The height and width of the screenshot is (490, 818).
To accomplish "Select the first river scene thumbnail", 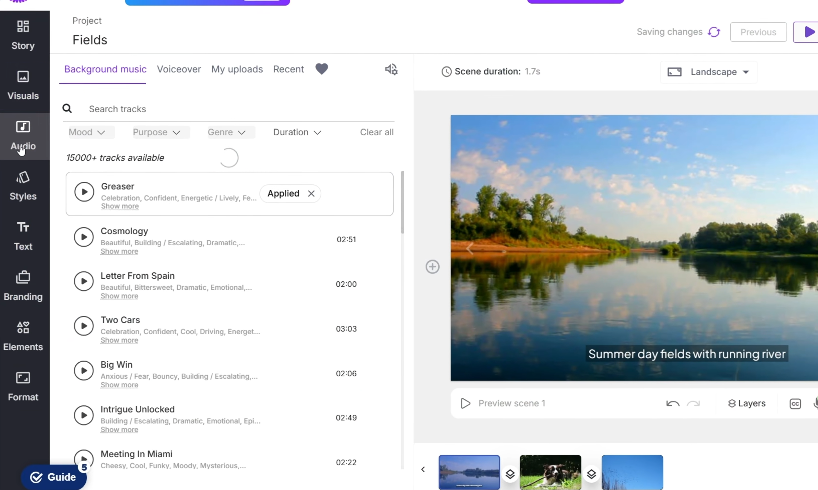I will tap(469, 472).
